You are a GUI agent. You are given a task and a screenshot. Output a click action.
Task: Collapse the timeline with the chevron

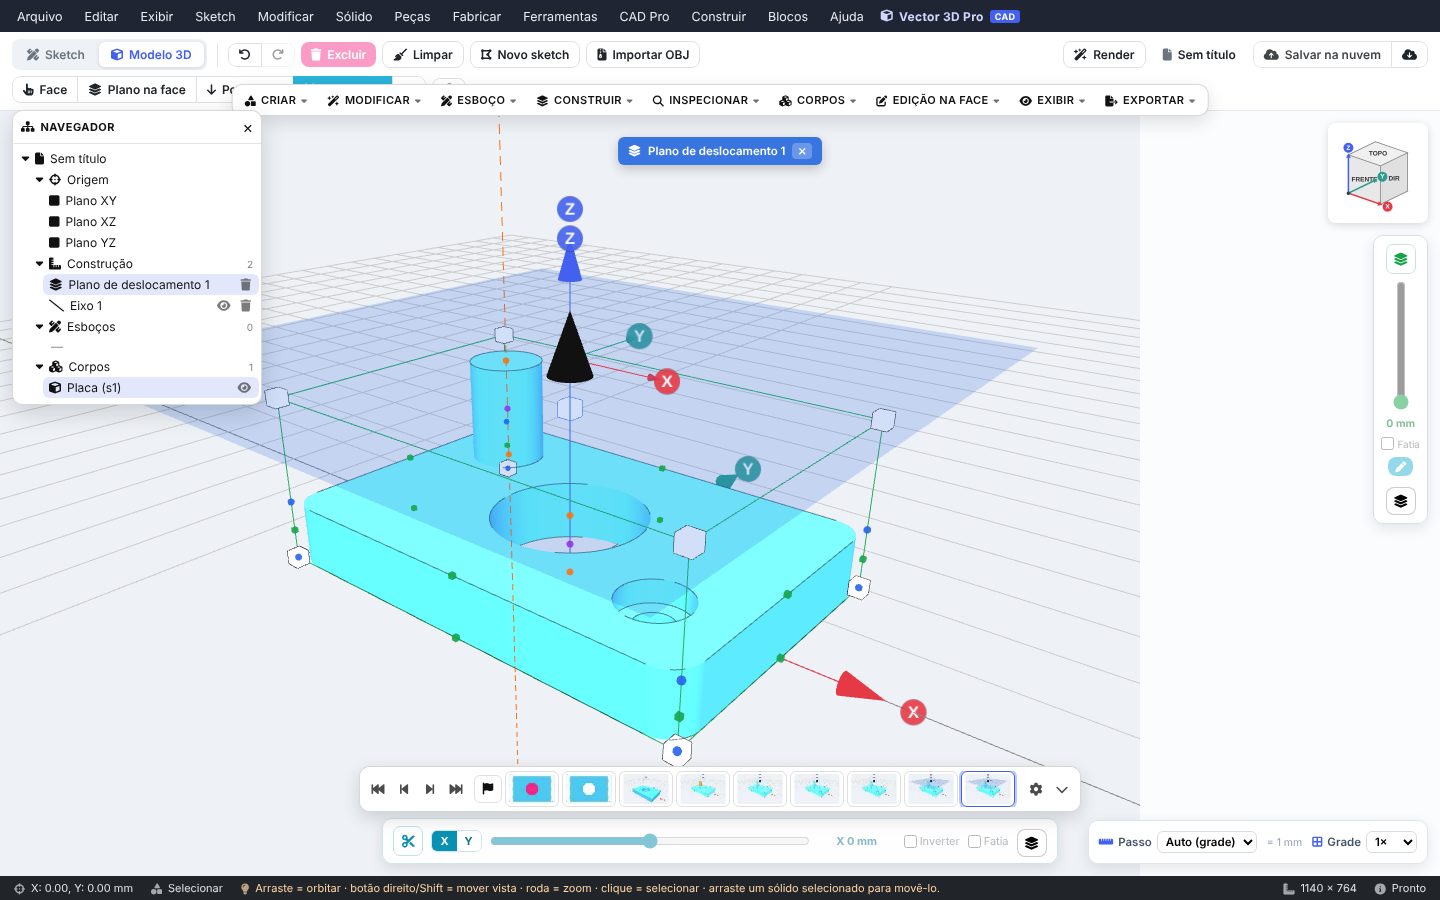coord(1062,789)
